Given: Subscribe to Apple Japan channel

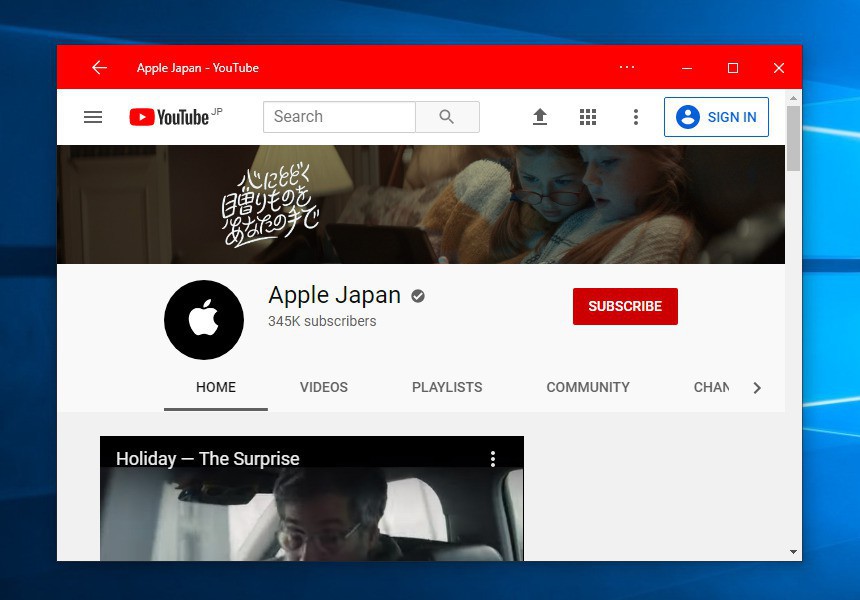Looking at the screenshot, I should coord(625,306).
